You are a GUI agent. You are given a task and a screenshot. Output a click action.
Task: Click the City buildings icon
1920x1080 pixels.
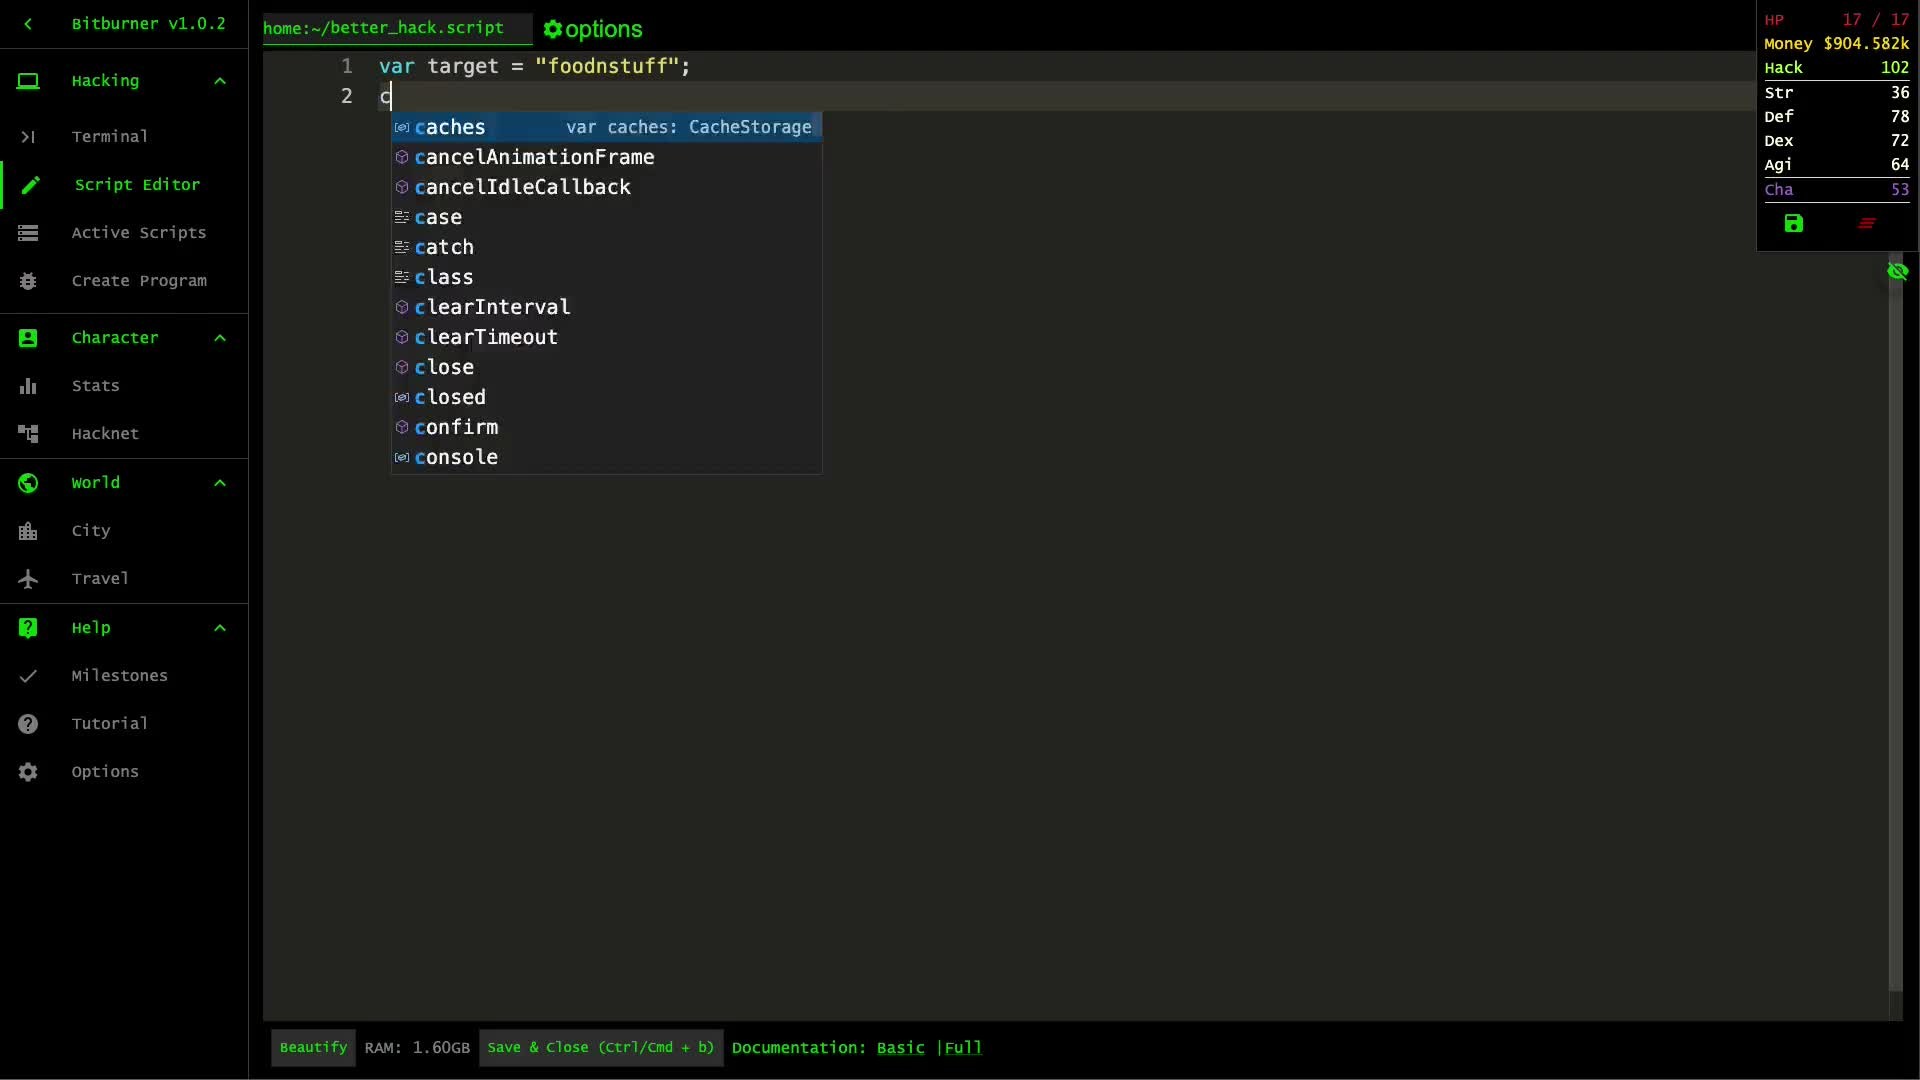[x=28, y=531]
